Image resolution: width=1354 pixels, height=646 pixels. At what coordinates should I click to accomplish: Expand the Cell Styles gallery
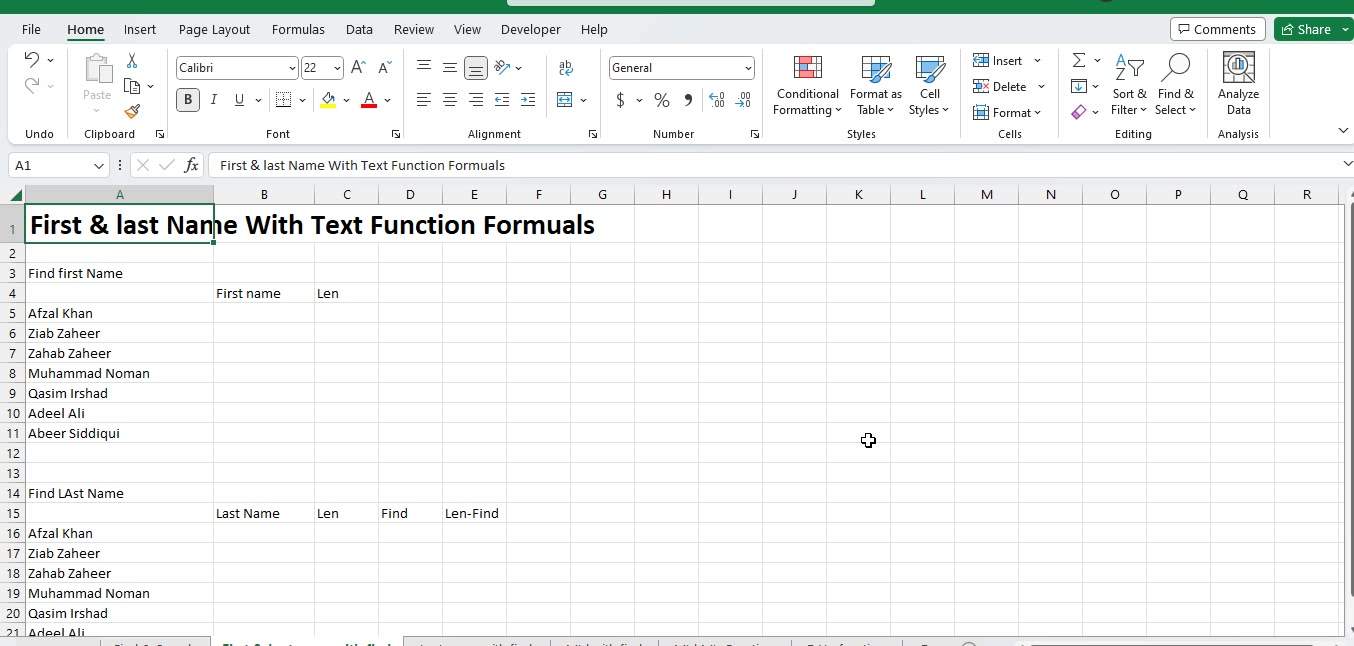930,85
